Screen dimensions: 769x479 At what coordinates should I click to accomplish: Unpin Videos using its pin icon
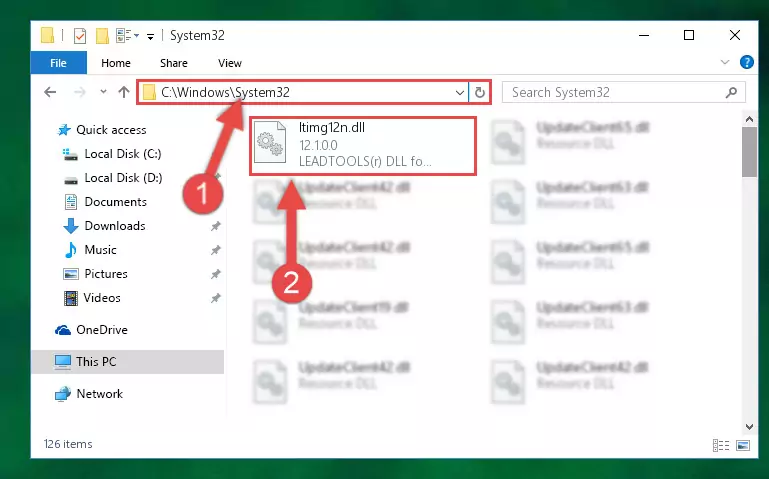(x=215, y=298)
